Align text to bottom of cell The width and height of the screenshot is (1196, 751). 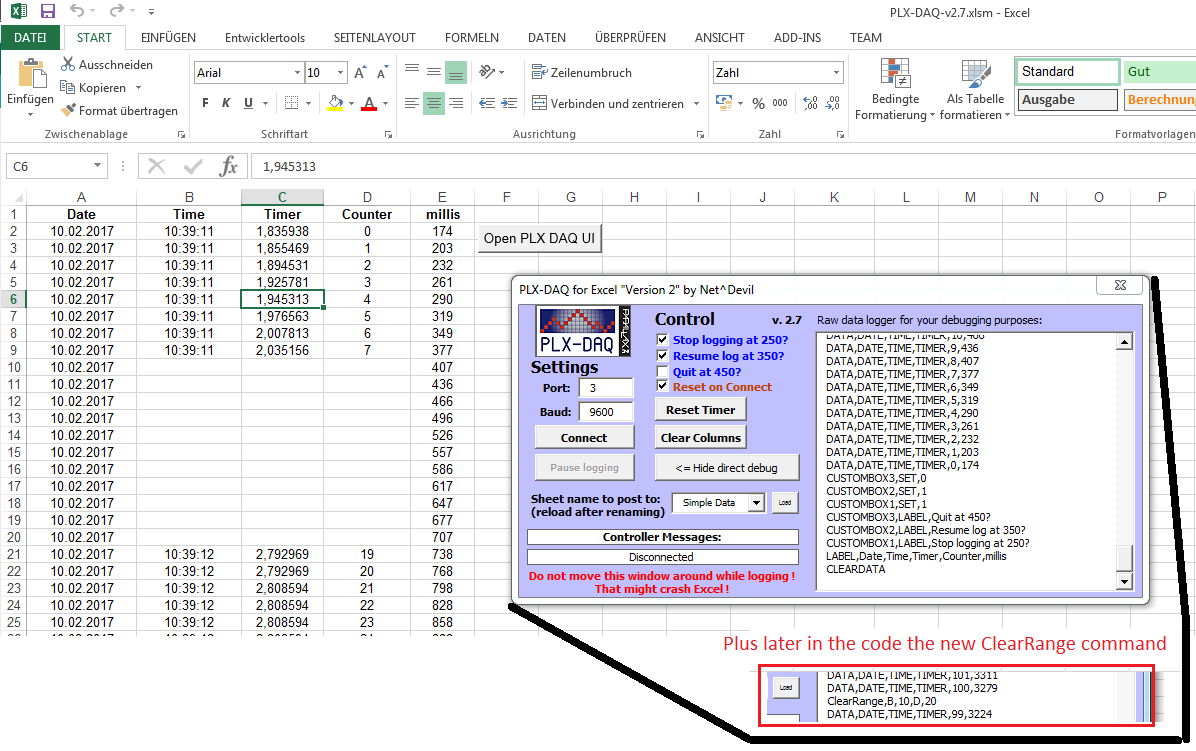456,72
